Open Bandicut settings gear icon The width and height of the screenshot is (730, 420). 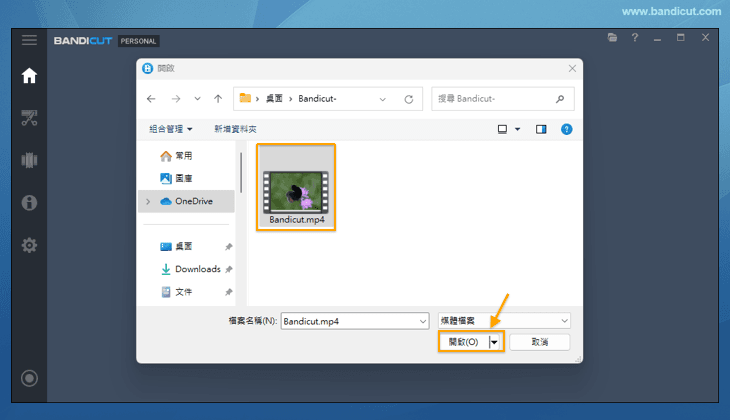(29, 245)
